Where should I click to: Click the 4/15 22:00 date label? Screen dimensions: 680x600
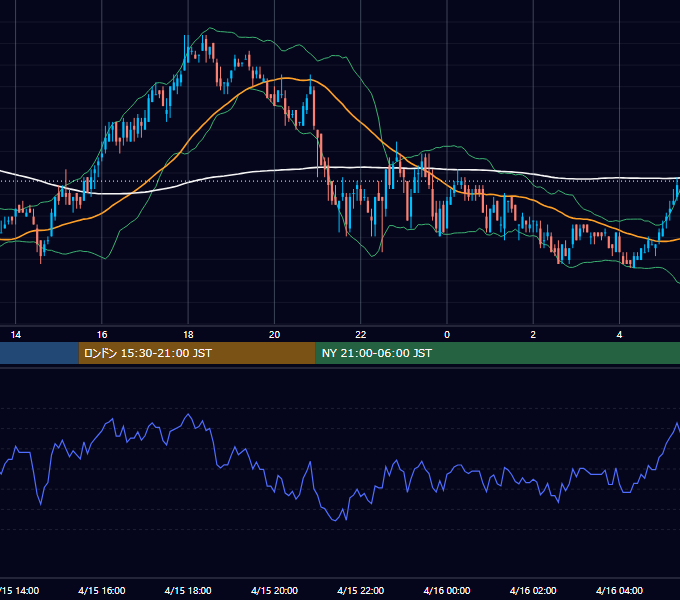tap(361, 590)
